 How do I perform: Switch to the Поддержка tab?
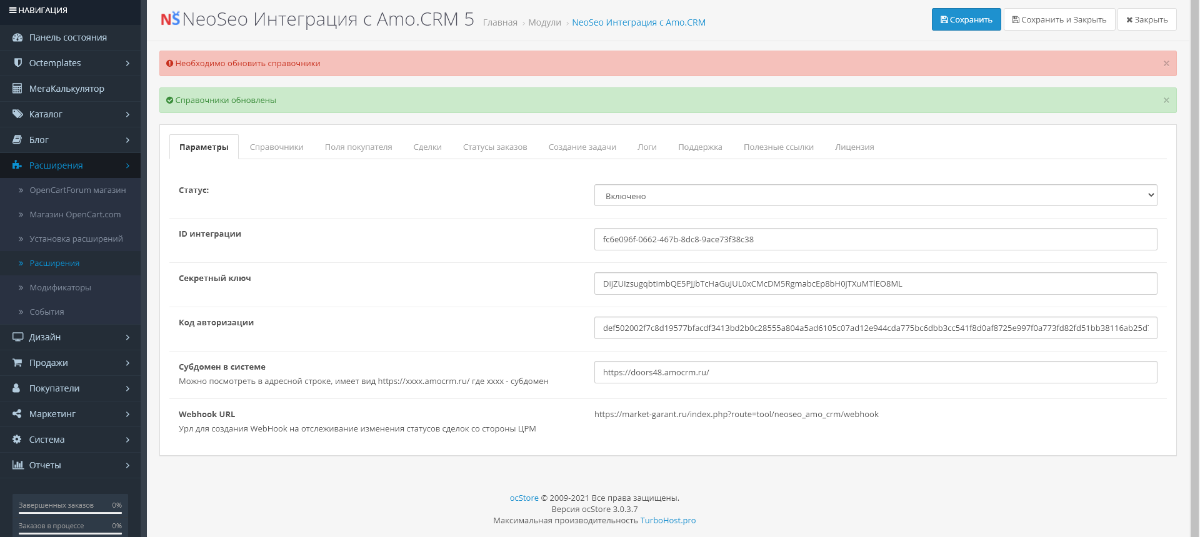click(700, 147)
